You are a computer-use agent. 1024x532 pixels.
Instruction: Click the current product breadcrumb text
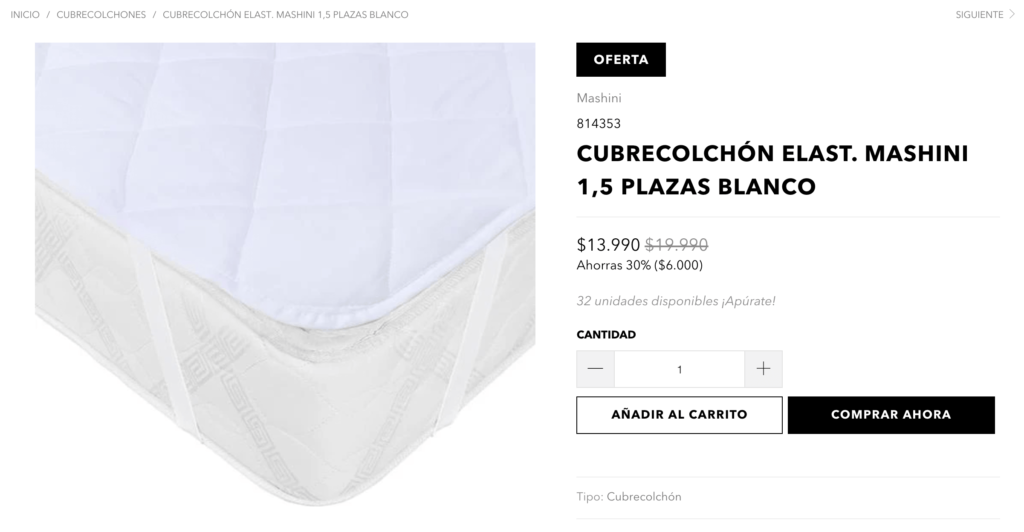pyautogui.click(x=285, y=14)
